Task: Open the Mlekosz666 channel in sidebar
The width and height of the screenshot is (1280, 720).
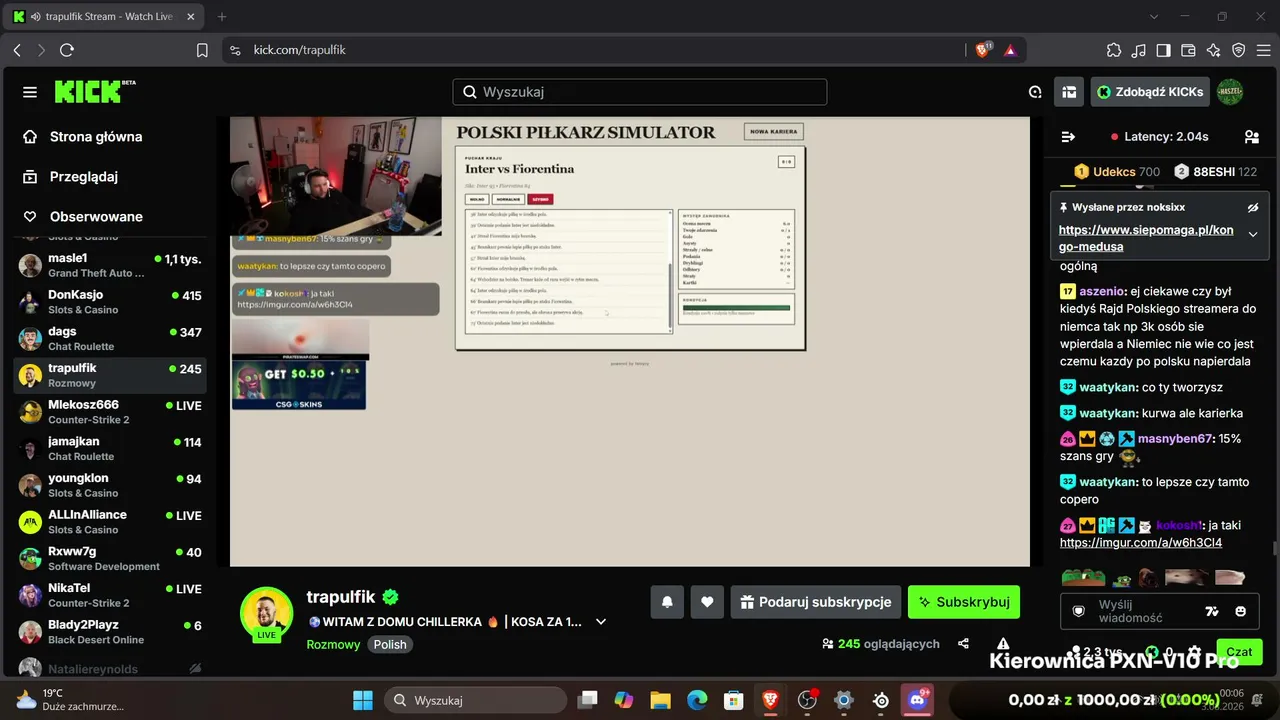Action: 110,412
